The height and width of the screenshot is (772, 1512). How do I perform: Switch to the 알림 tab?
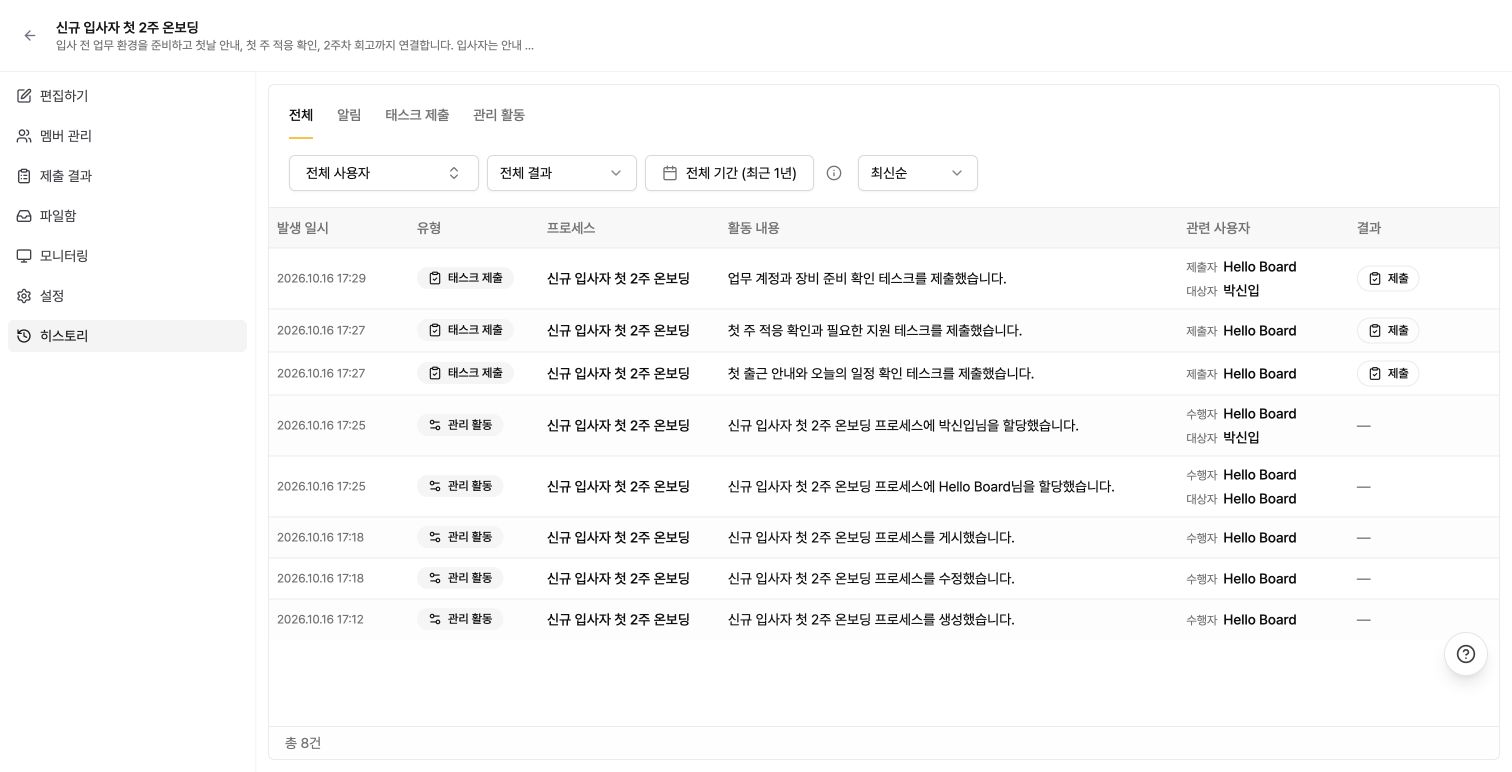click(349, 115)
